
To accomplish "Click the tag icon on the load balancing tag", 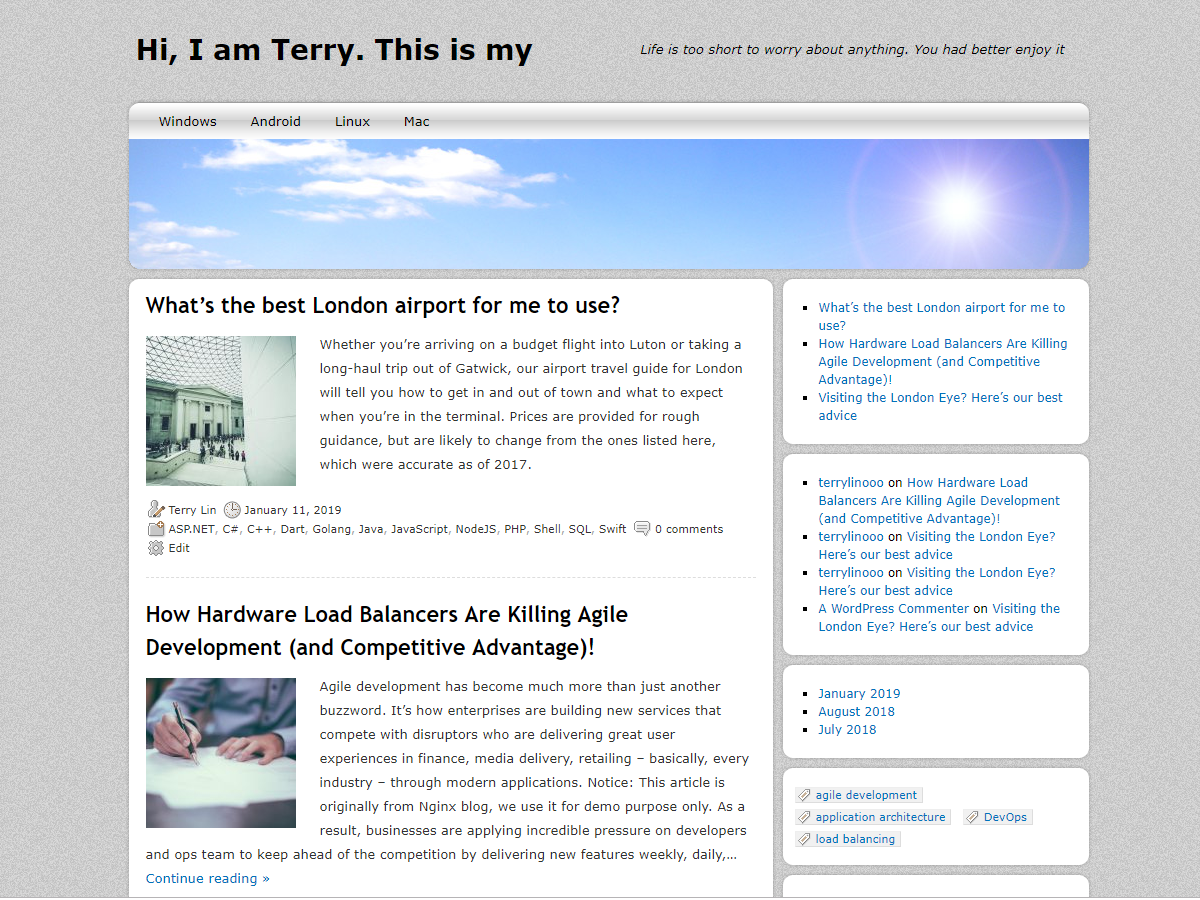I will point(803,839).
